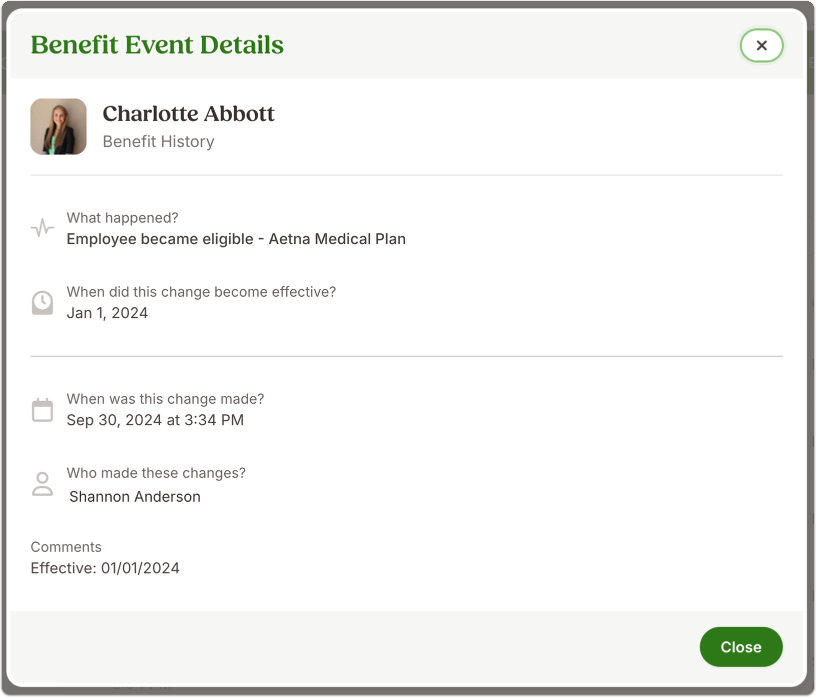Click the Benefit Event Details title
The width and height of the screenshot is (816, 697).
157,45
